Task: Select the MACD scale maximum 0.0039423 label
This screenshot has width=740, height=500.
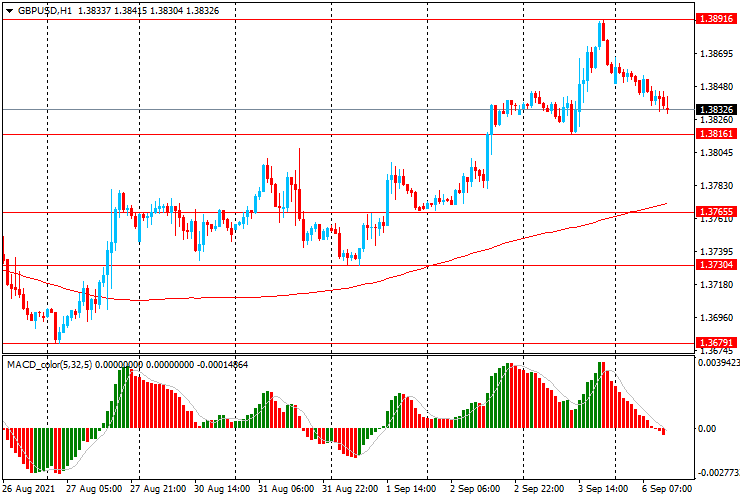Action: (719, 363)
